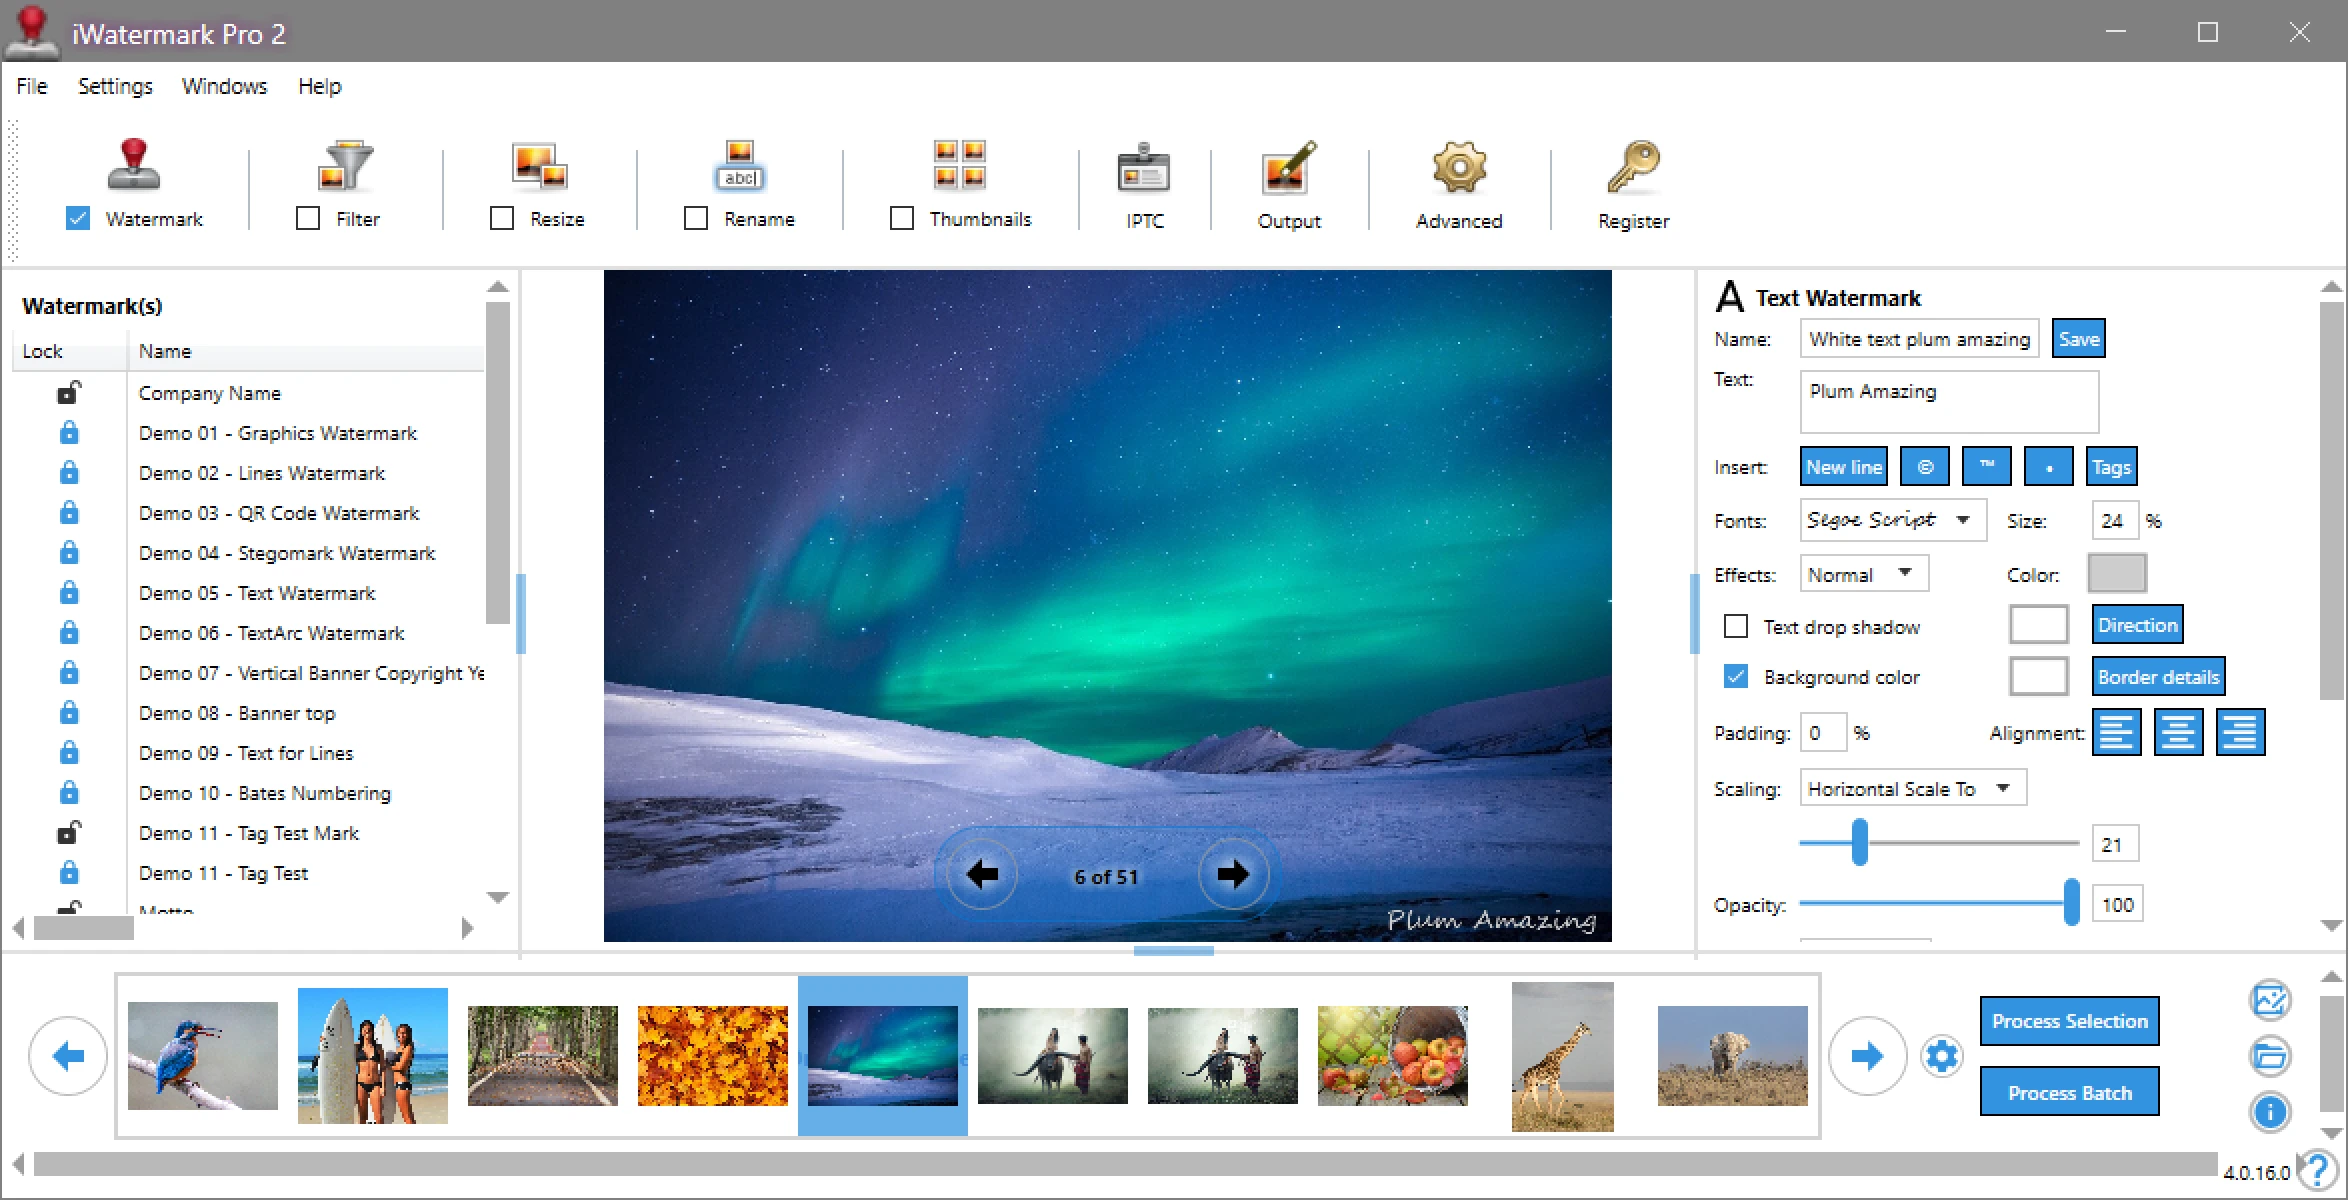Click the New line insert button
Viewport: 2348px width, 1200px height.
(1844, 467)
